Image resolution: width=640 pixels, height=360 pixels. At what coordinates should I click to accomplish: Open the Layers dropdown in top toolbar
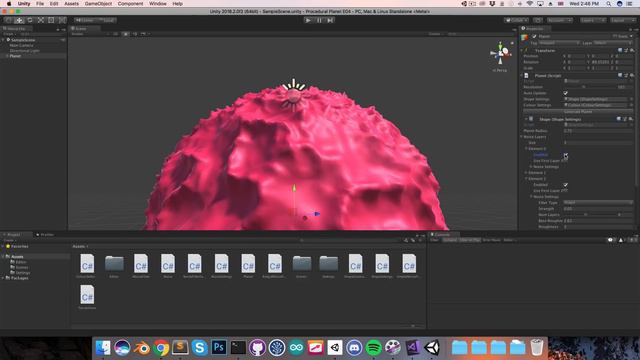pyautogui.click(x=593, y=20)
